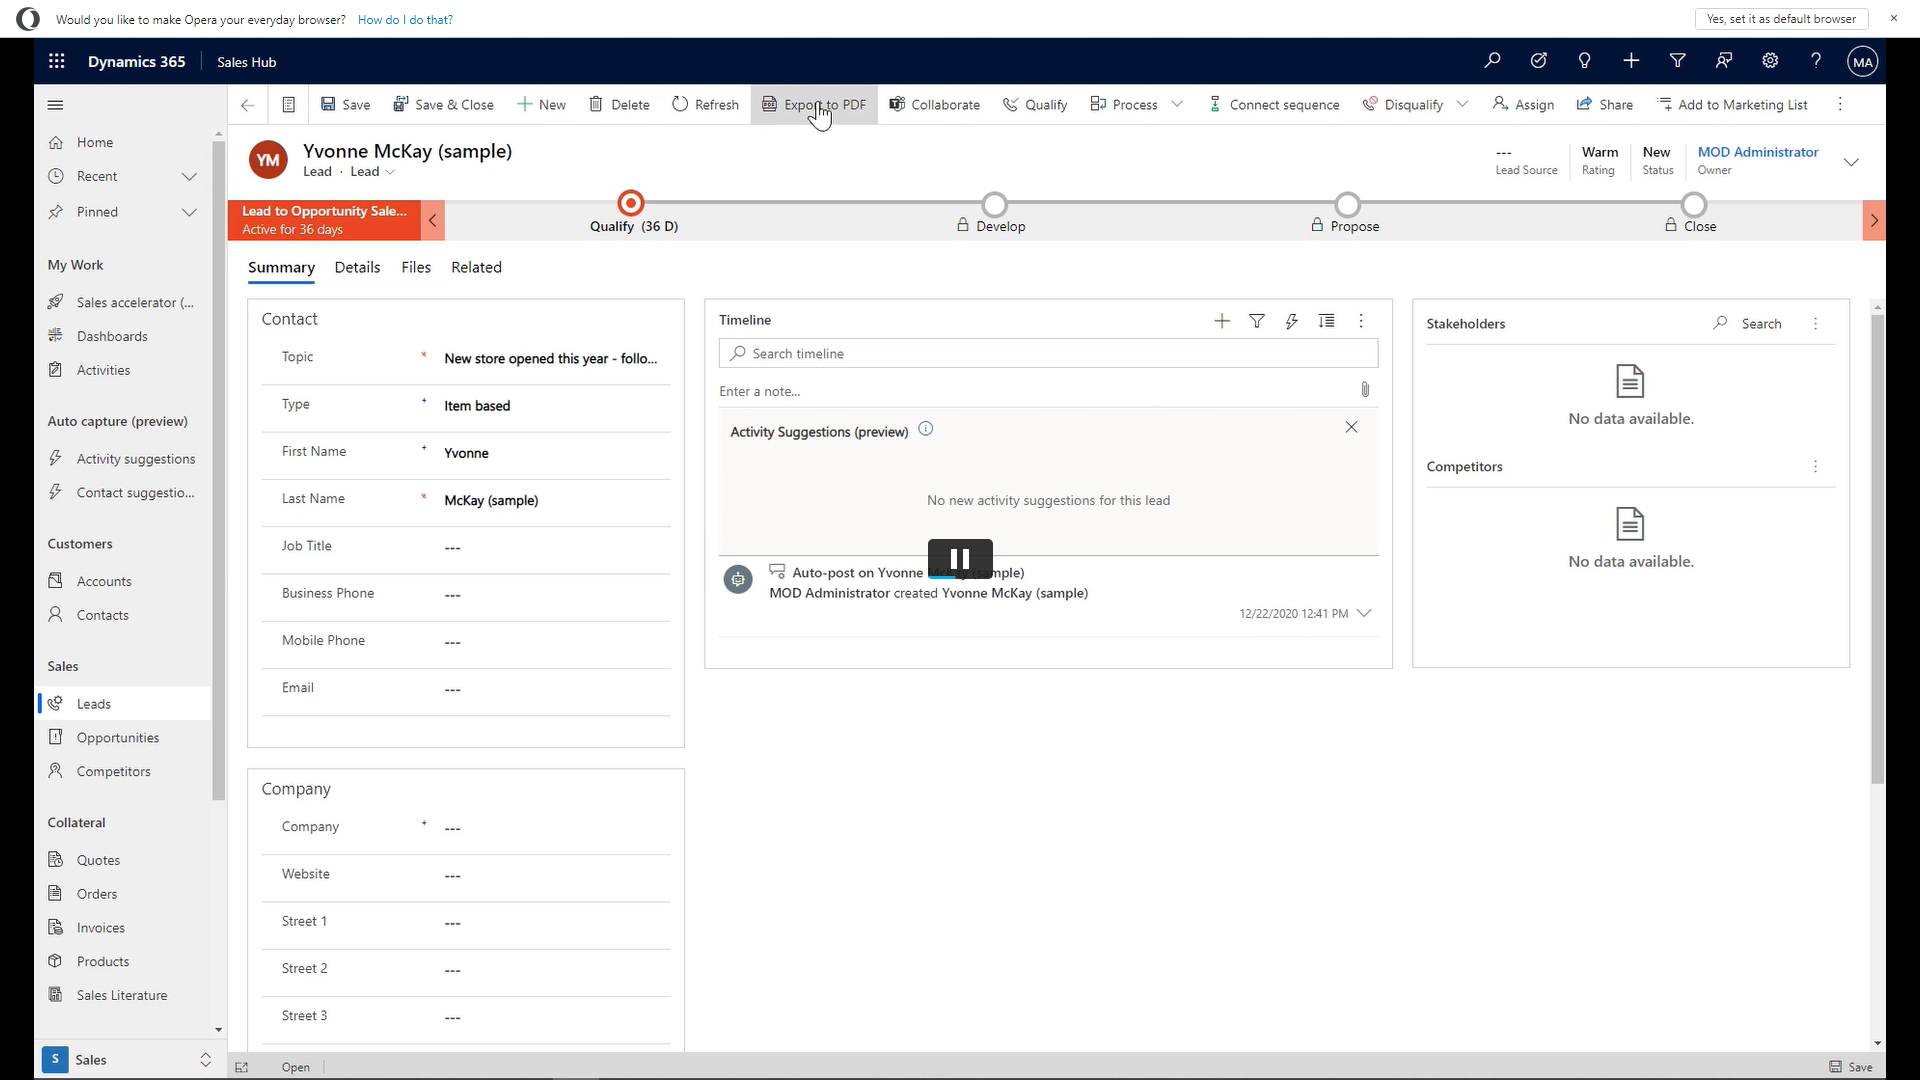Open command bar overflow ellipsis
Screen dimensions: 1920x1080
click(1840, 105)
